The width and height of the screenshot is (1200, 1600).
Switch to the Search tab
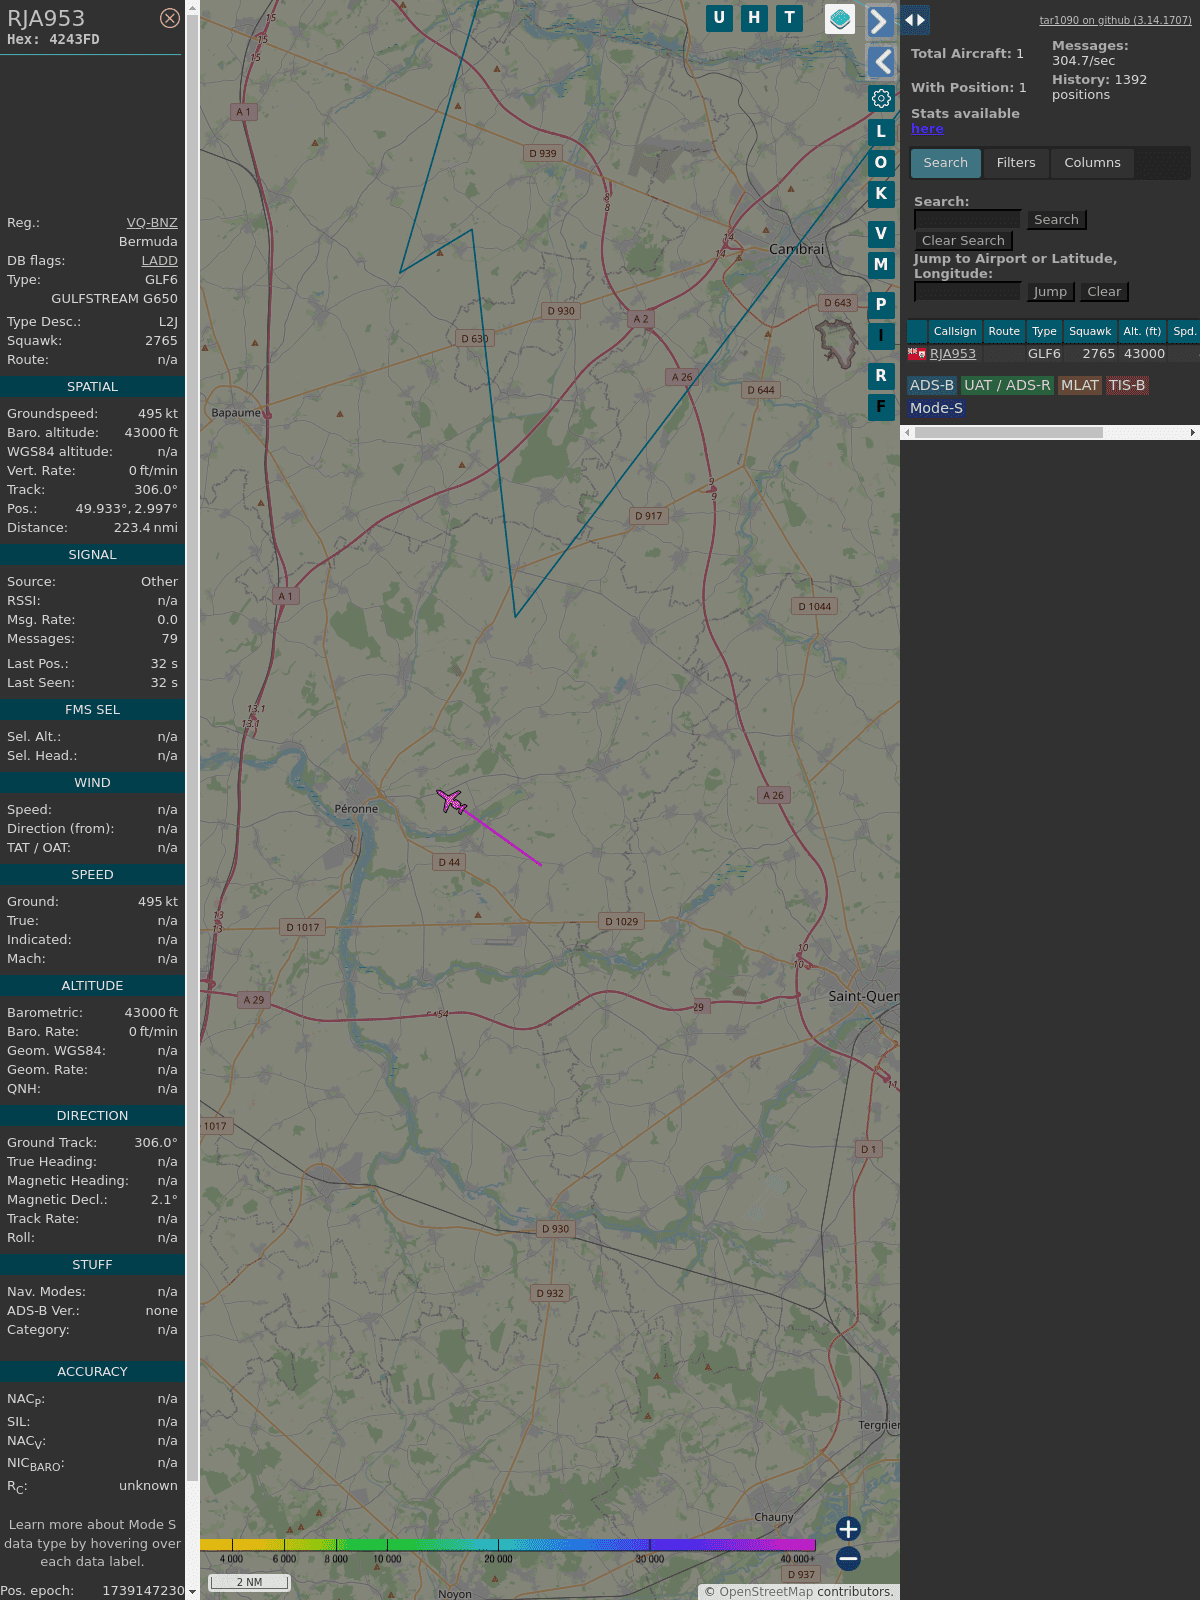tap(946, 163)
